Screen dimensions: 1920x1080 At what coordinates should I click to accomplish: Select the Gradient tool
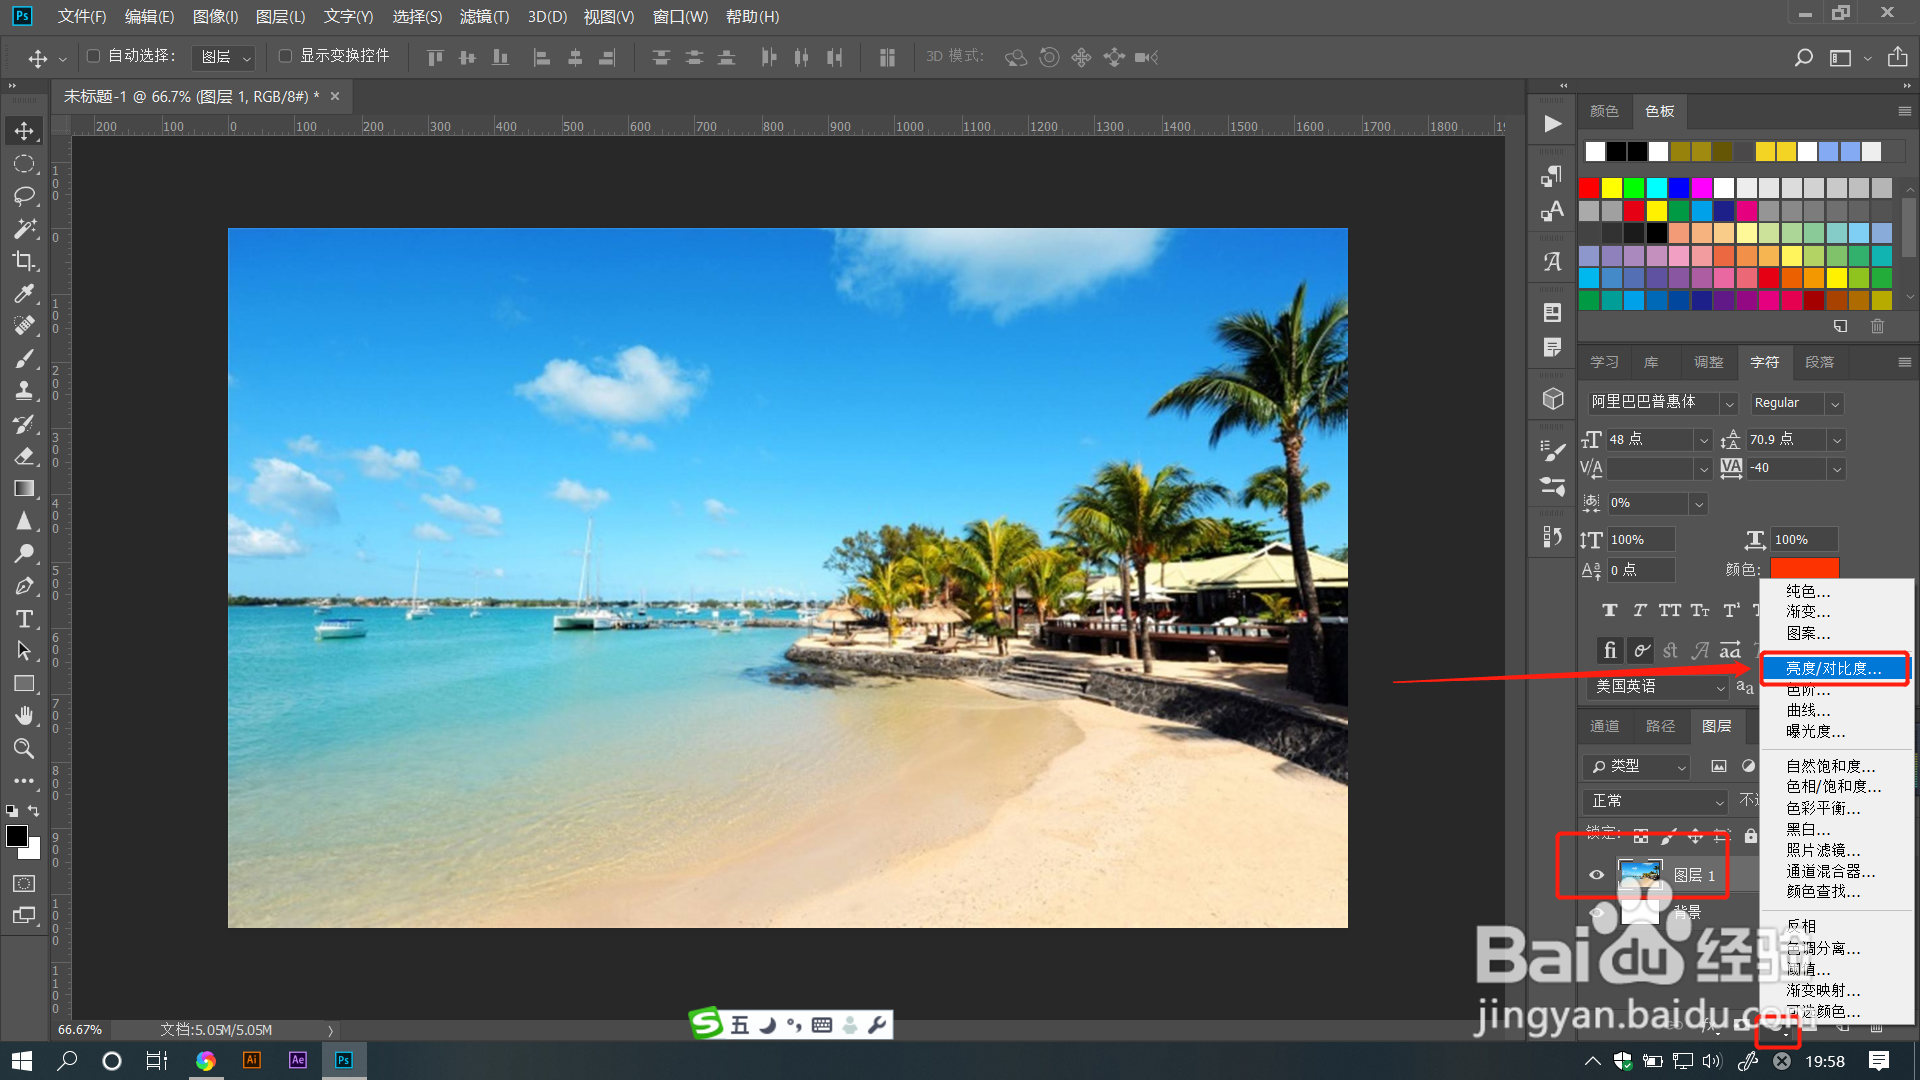24,489
